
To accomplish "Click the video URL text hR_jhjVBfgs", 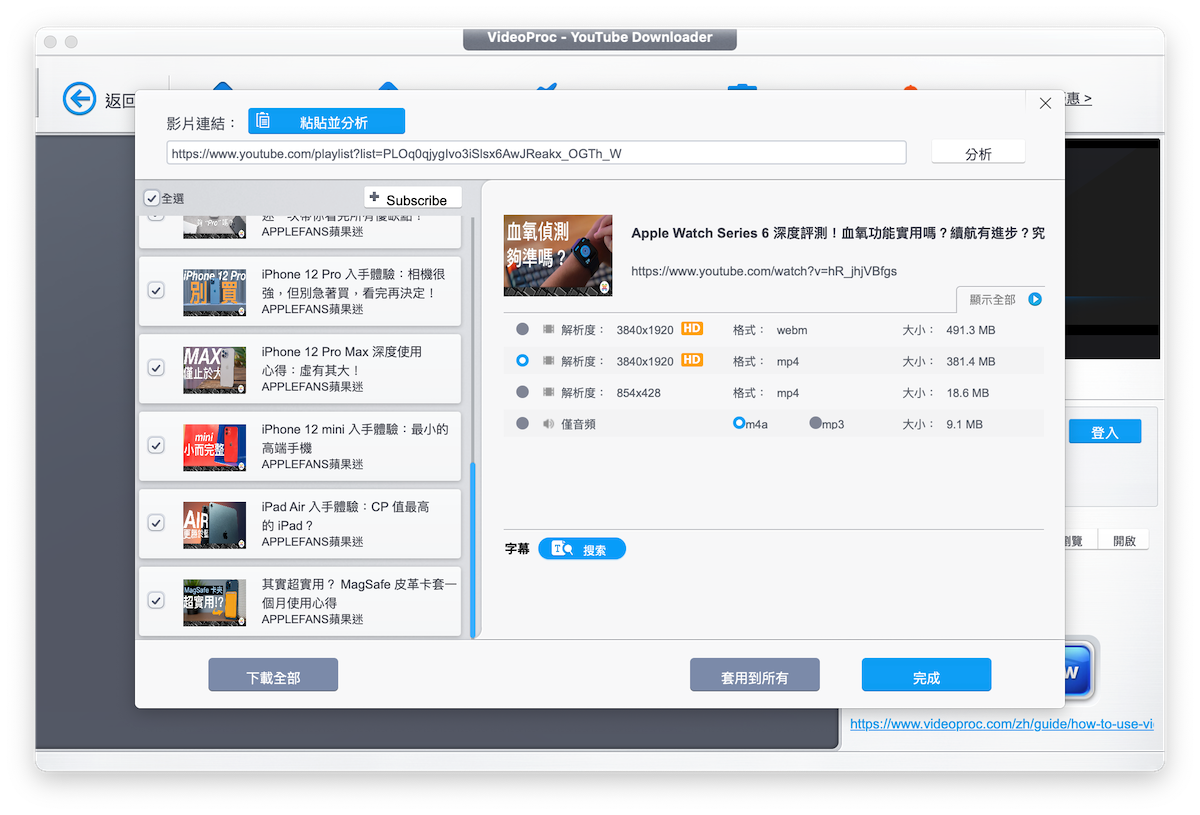I will (764, 270).
